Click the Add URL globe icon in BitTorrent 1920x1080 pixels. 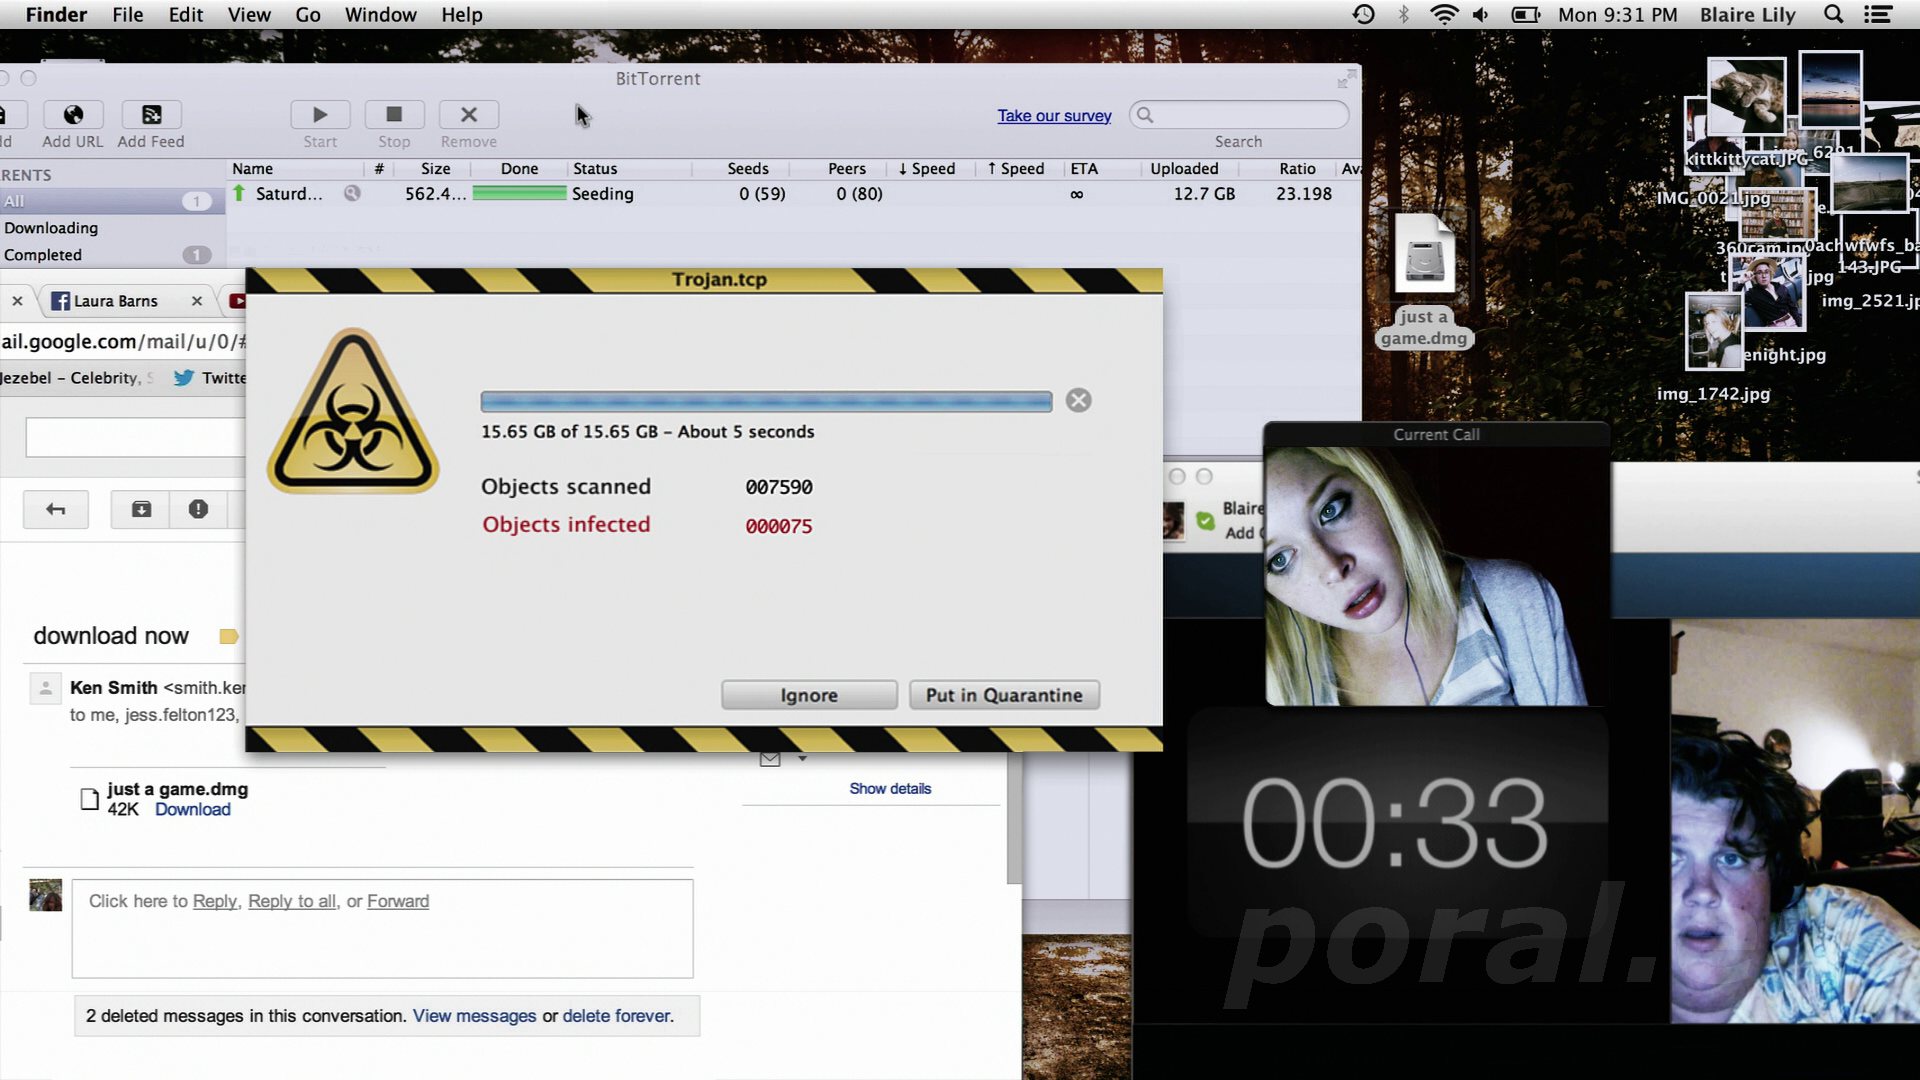(73, 115)
